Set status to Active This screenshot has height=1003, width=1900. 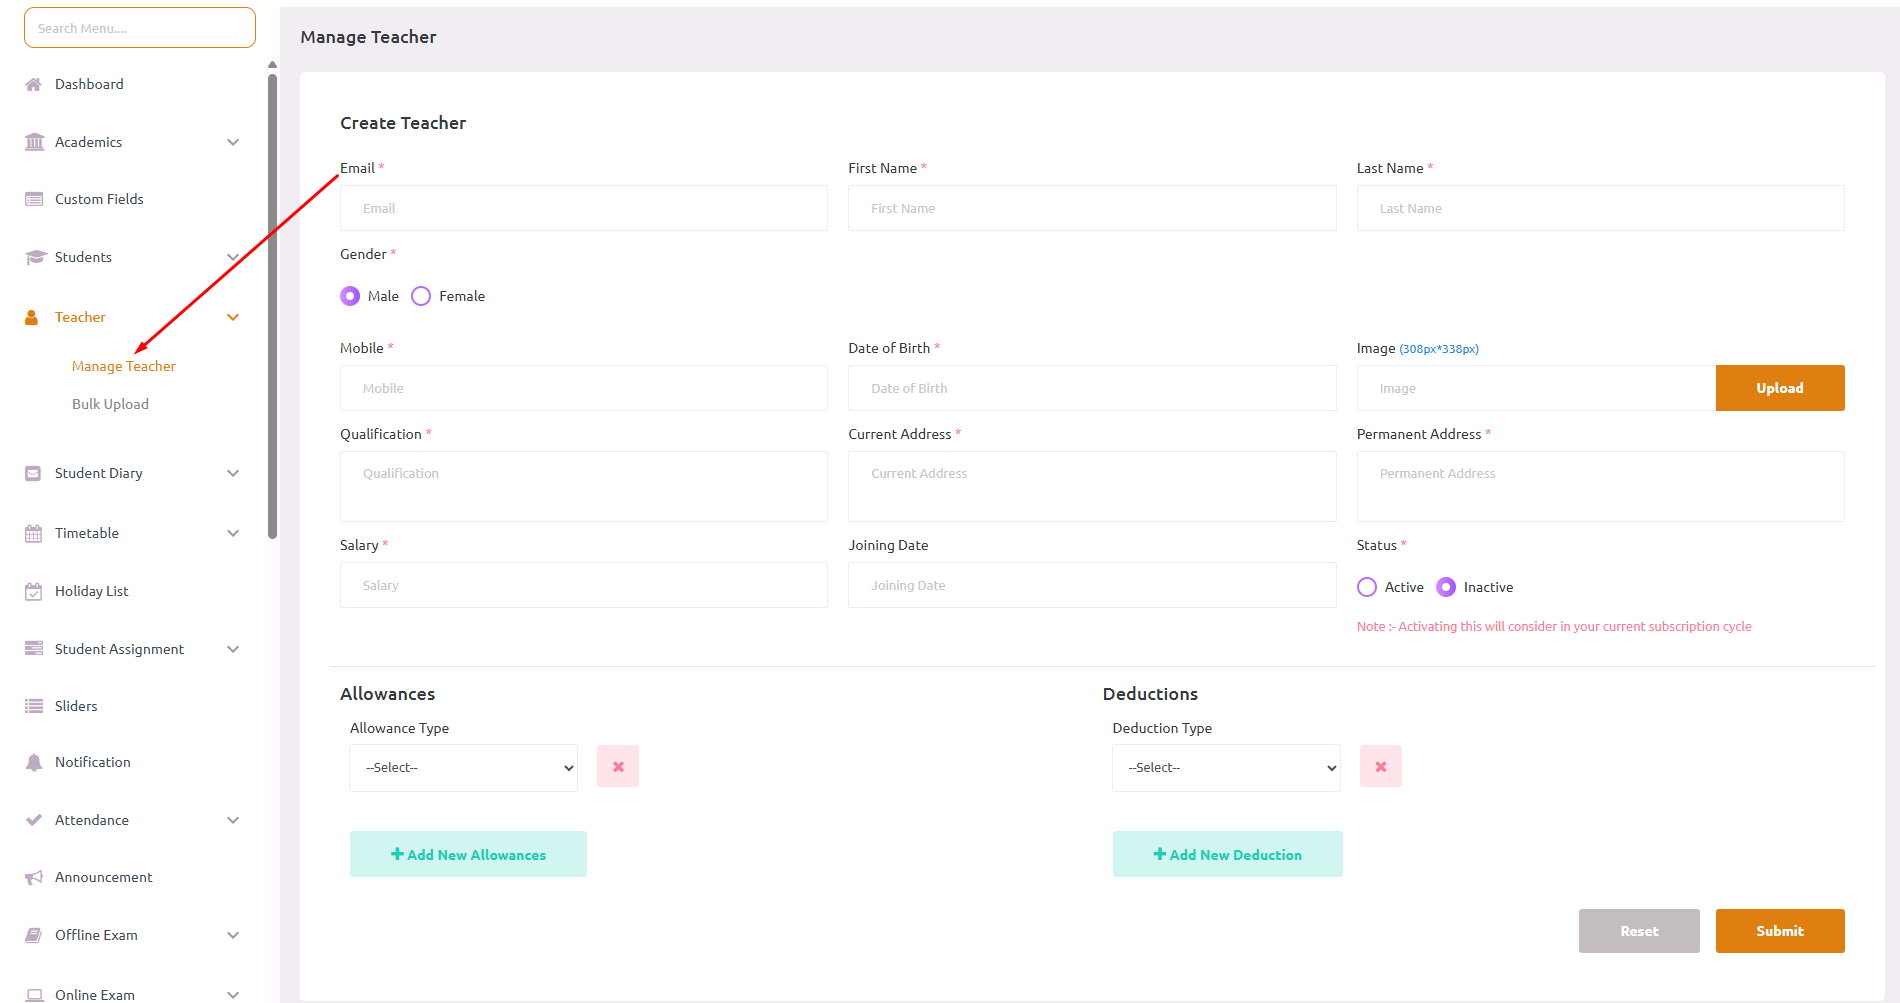tap(1367, 587)
